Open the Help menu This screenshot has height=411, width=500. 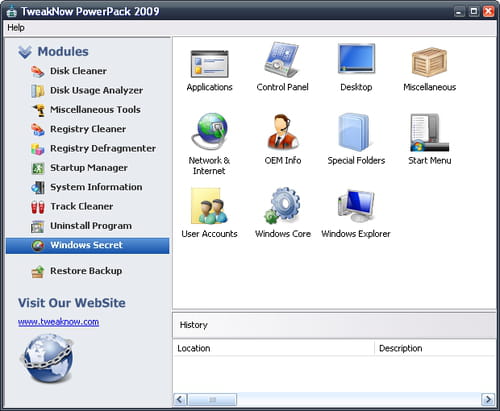coord(16,28)
